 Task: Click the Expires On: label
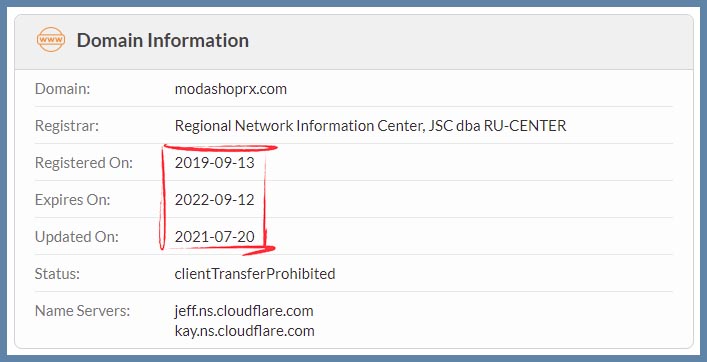(x=73, y=200)
